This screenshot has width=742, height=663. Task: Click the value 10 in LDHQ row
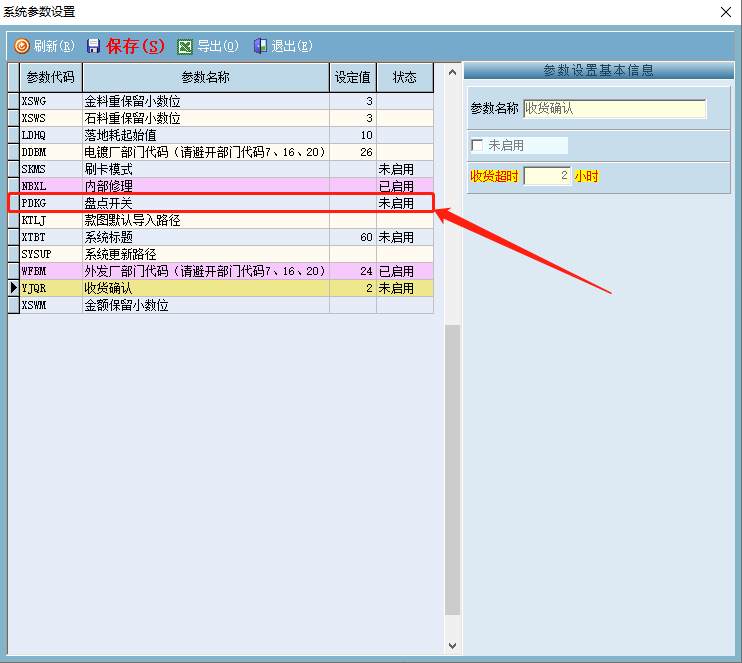tap(353, 135)
